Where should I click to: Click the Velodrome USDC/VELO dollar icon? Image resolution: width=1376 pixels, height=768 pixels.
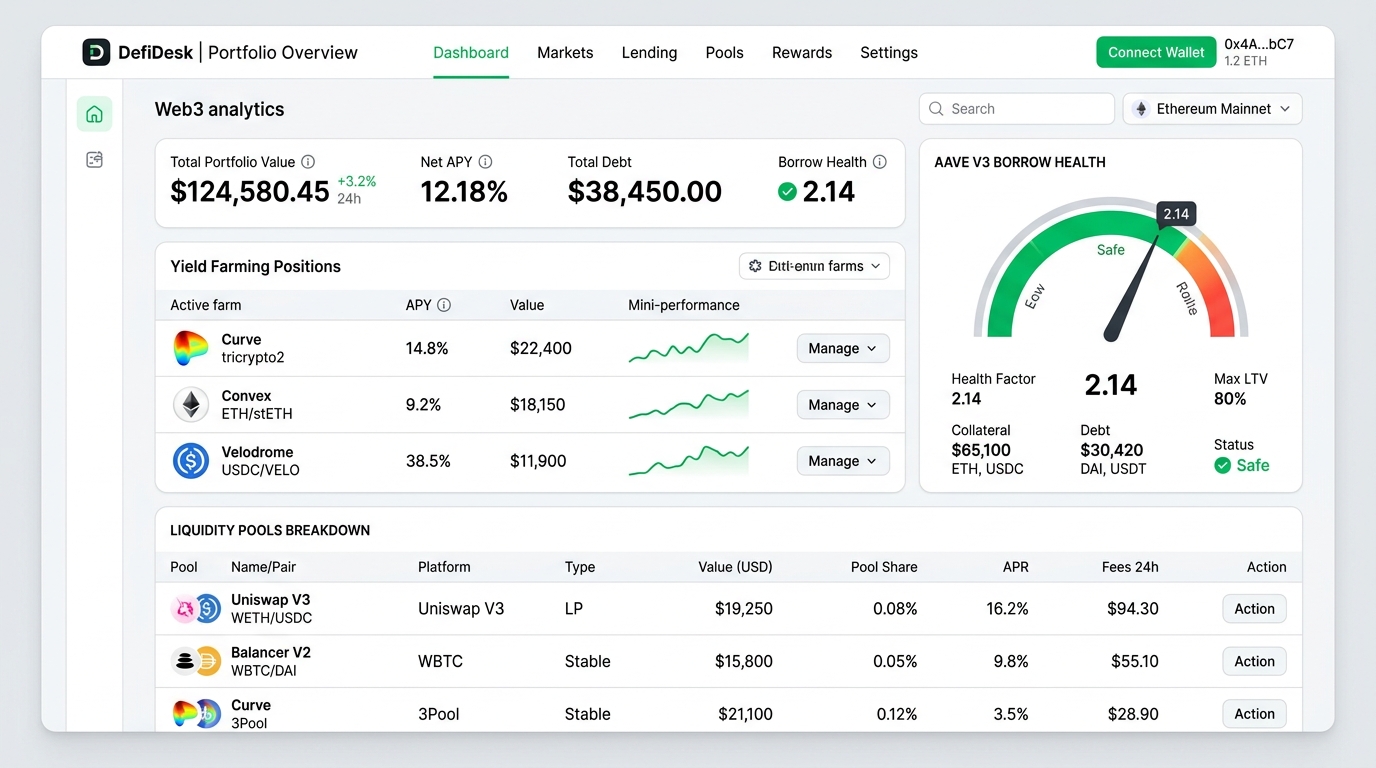coord(191,461)
